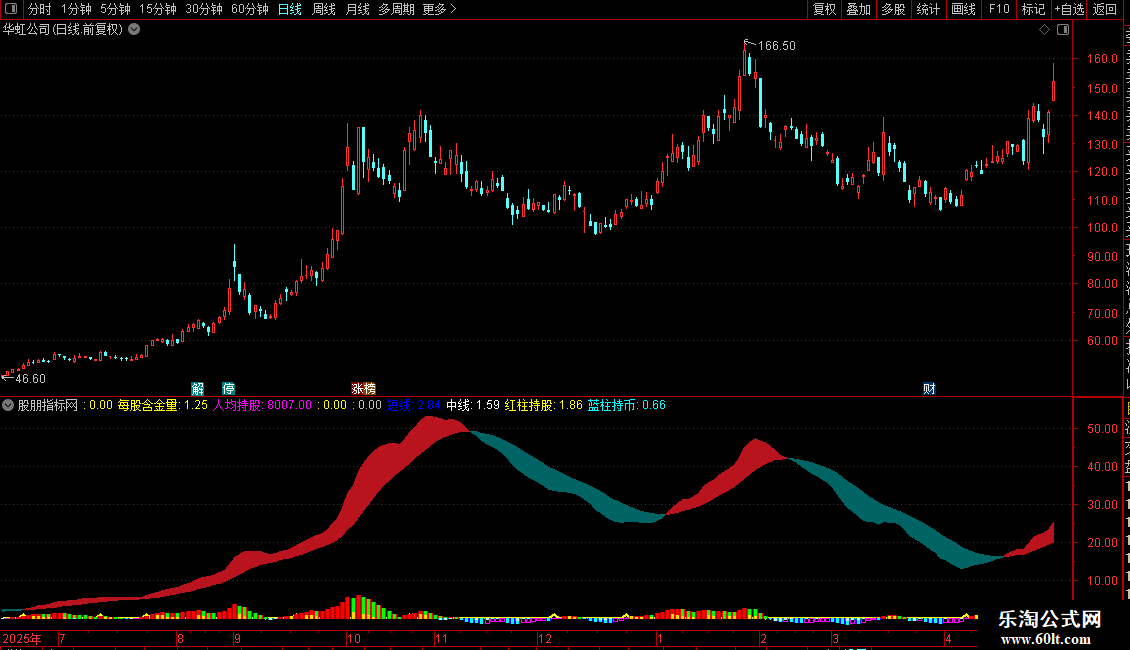1130x650 pixels.
Task: Click the 停 event marker
Action: point(228,388)
